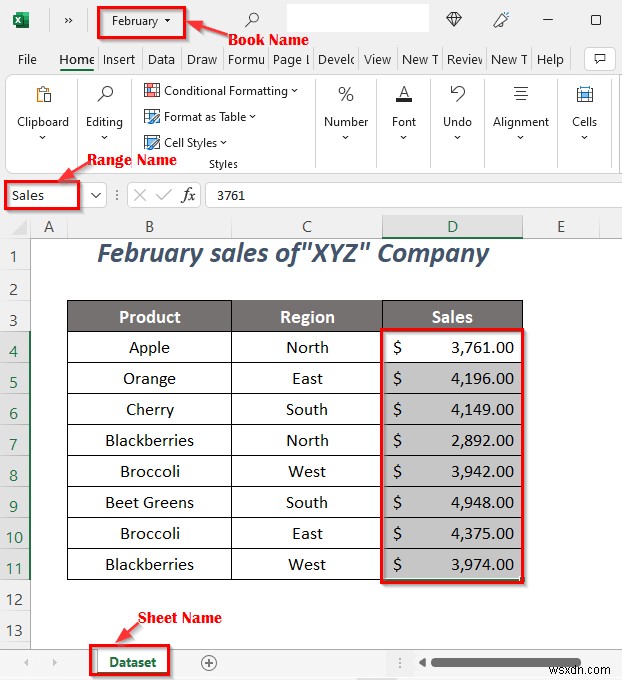Click the Alignment lines icon

[521, 94]
